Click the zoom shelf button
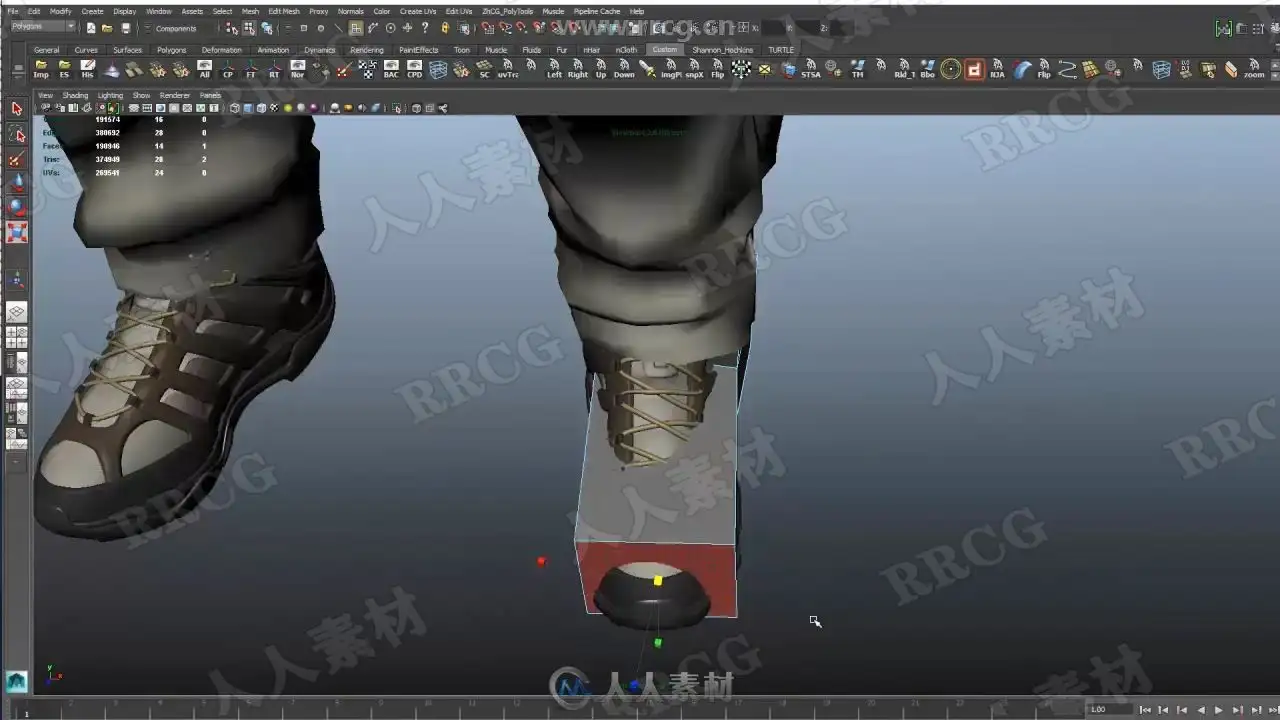Image resolution: width=1280 pixels, height=720 pixels. 1254,69
